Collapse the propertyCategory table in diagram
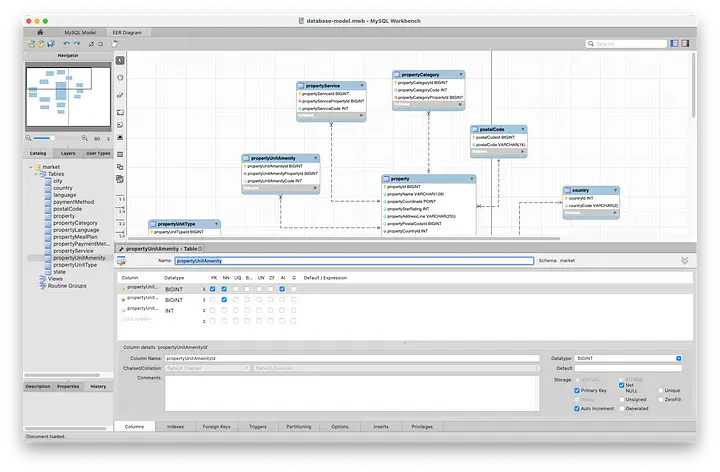The height and width of the screenshot is (472, 720). [x=461, y=74]
